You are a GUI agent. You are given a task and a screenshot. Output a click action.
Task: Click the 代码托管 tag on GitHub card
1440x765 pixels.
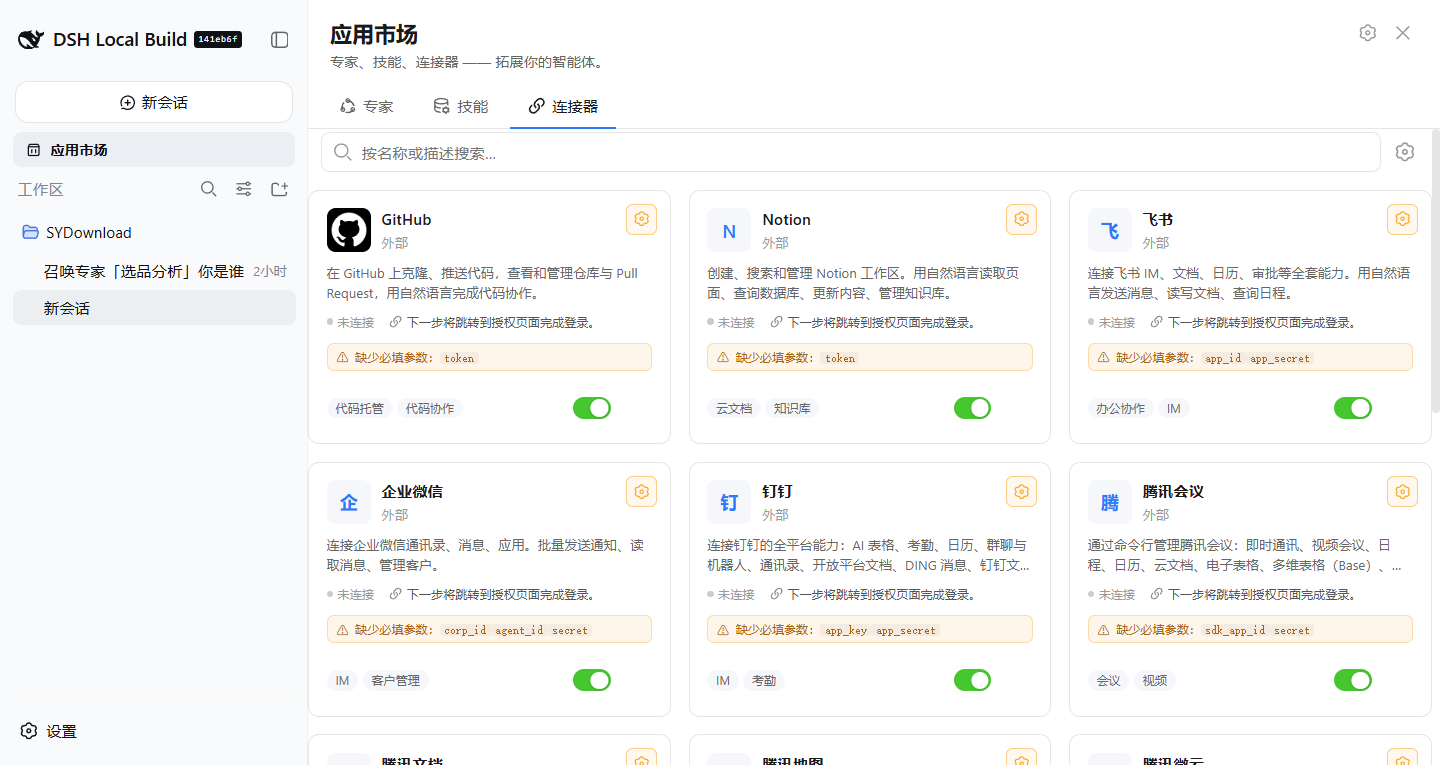click(359, 408)
